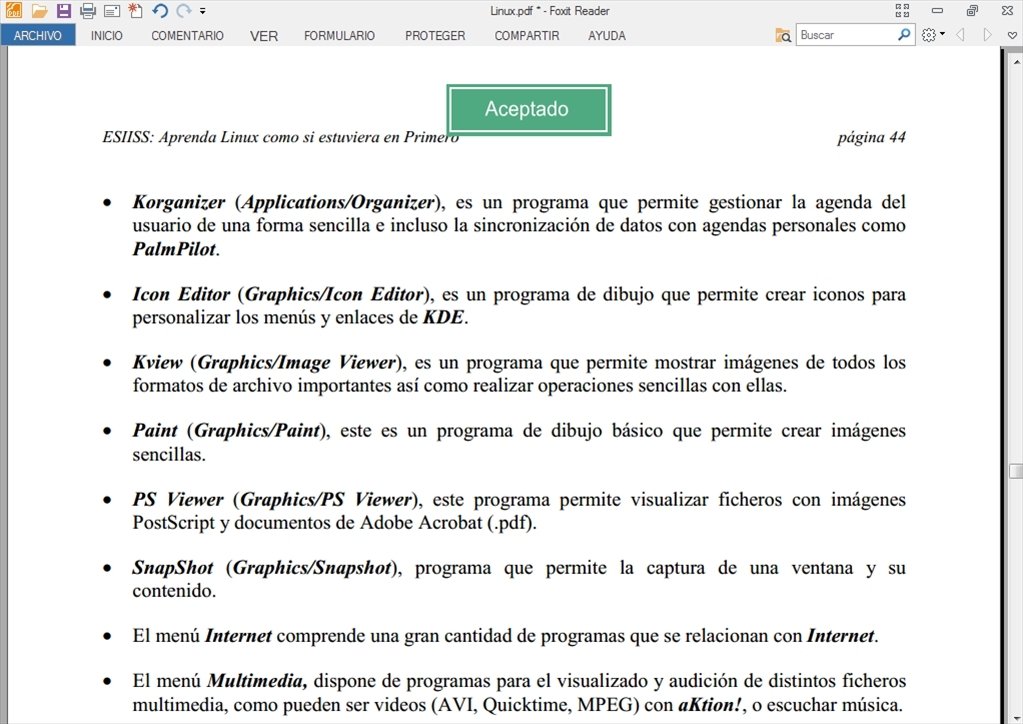Viewport: 1023px width, 724px height.
Task: Open the ARCHIVO tab
Action: 37,35
